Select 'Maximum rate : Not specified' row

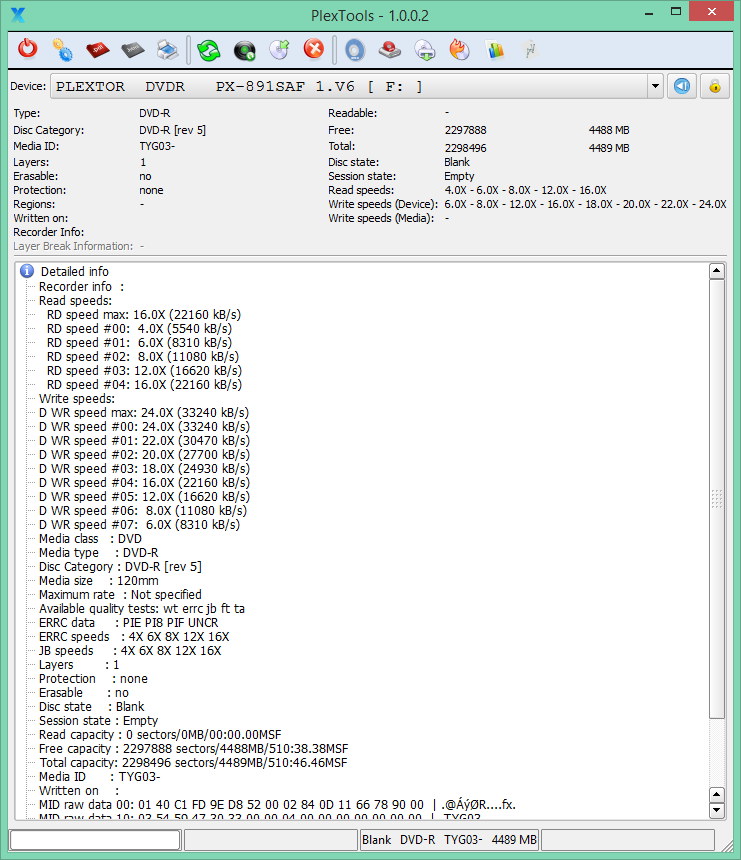tap(120, 595)
